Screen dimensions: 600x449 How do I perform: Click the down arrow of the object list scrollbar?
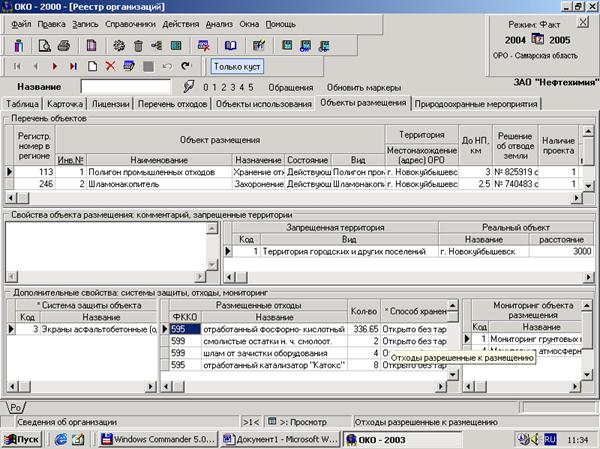(588, 186)
